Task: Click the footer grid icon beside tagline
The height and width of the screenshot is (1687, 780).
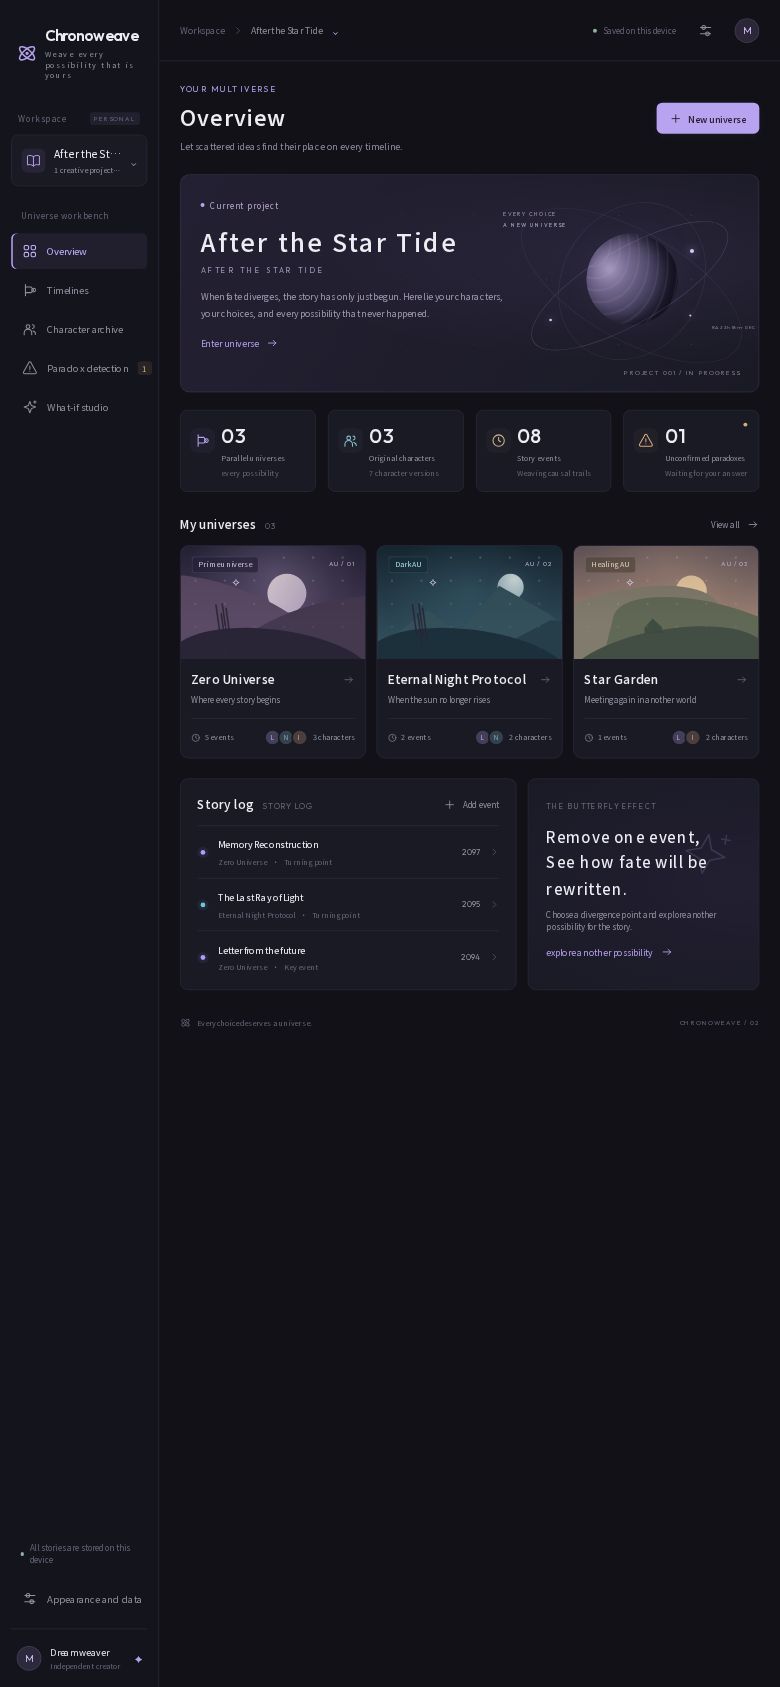Action: [x=185, y=1023]
